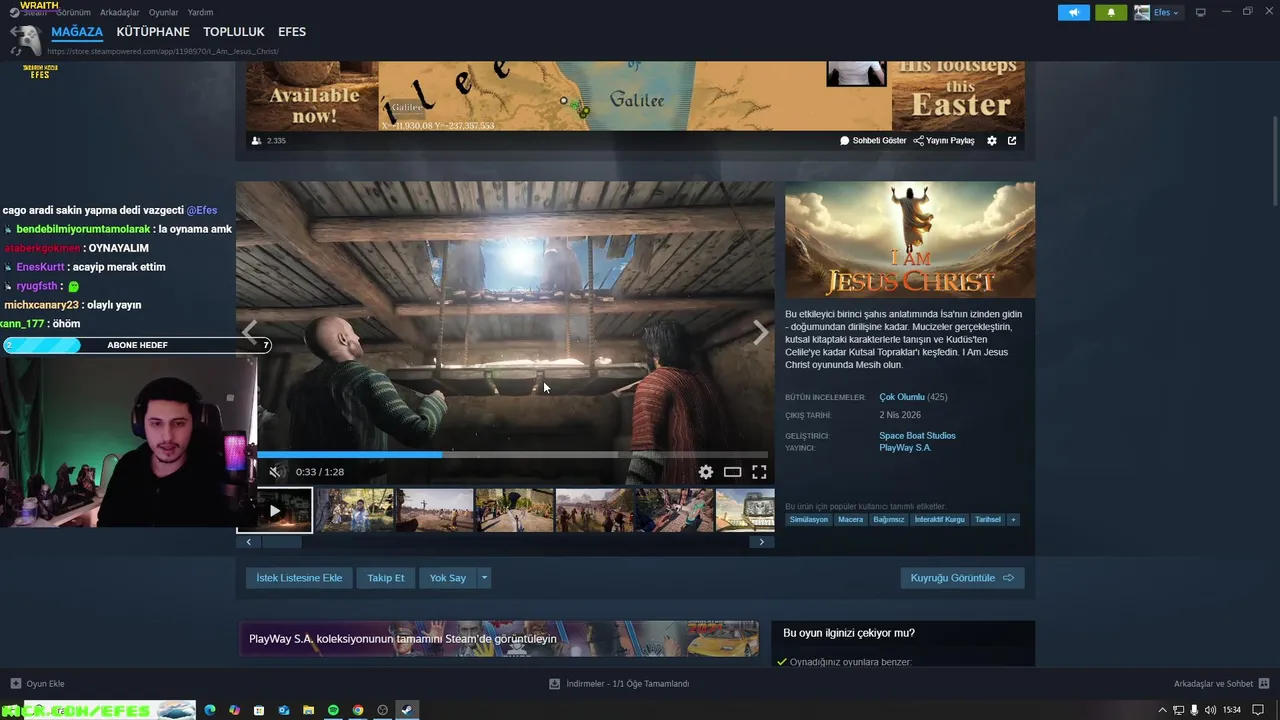1280x720 pixels.
Task: Expand the Yok Say dropdown arrow
Action: [485, 578]
